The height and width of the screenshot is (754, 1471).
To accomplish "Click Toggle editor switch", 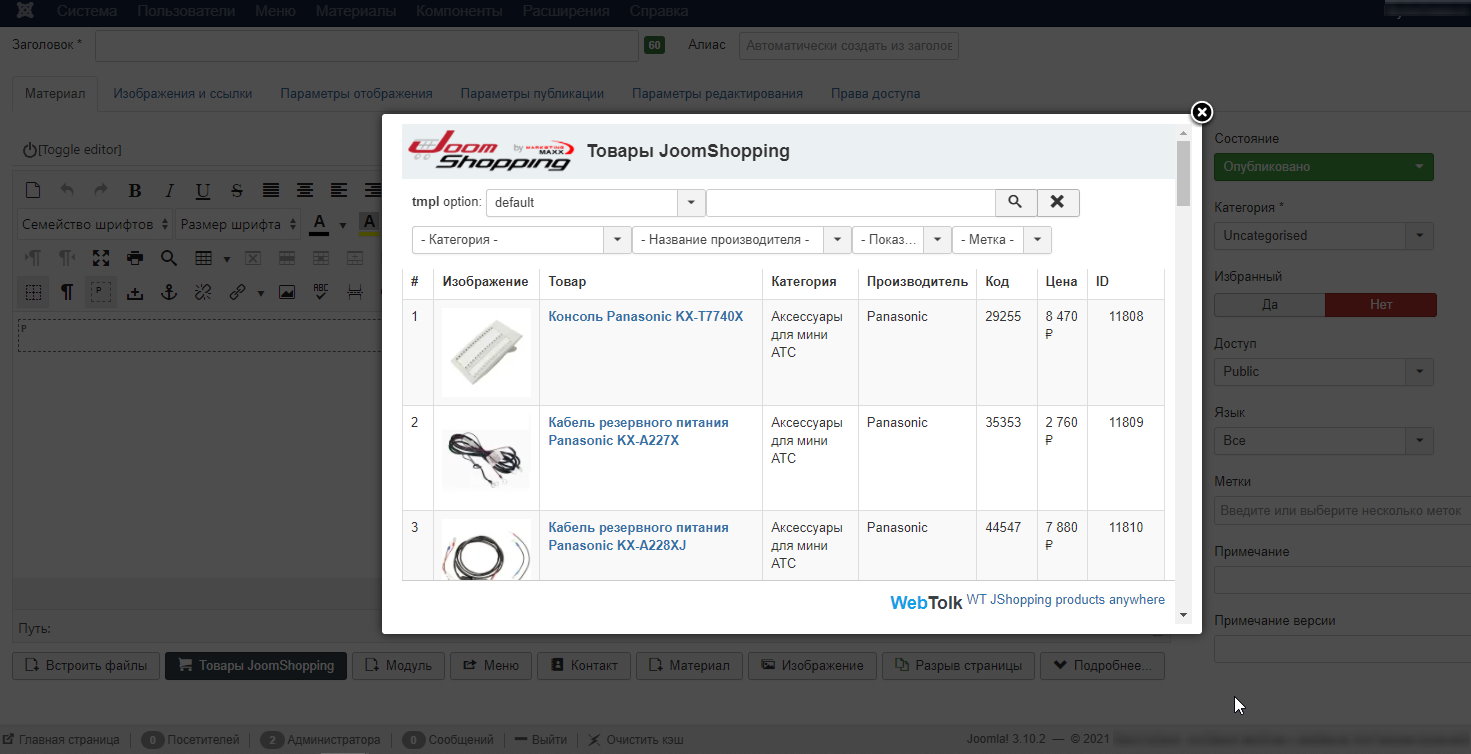I will tap(72, 149).
